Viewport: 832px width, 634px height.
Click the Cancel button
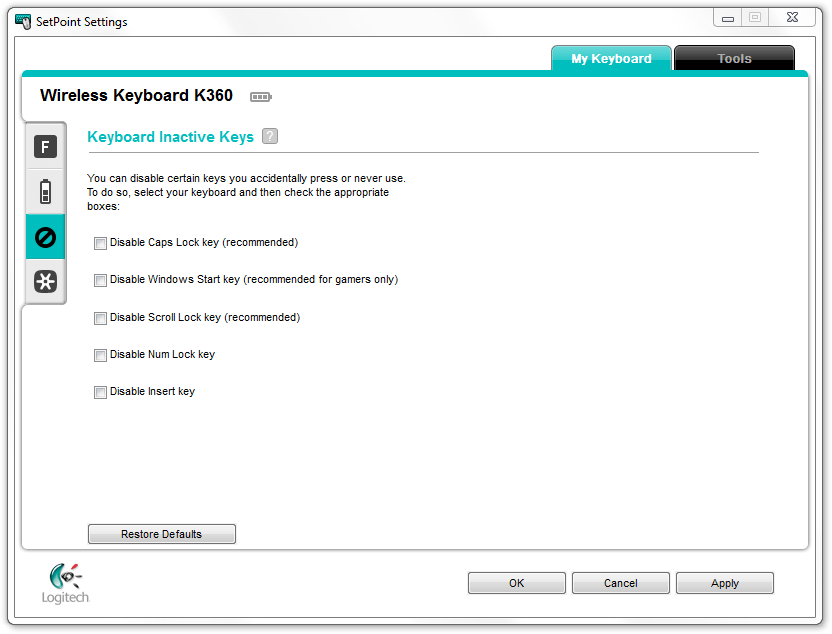pyautogui.click(x=620, y=583)
